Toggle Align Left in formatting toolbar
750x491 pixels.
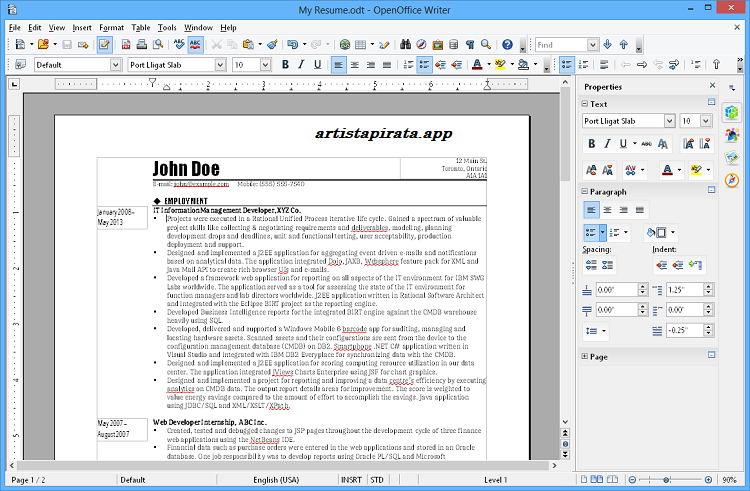click(339, 65)
